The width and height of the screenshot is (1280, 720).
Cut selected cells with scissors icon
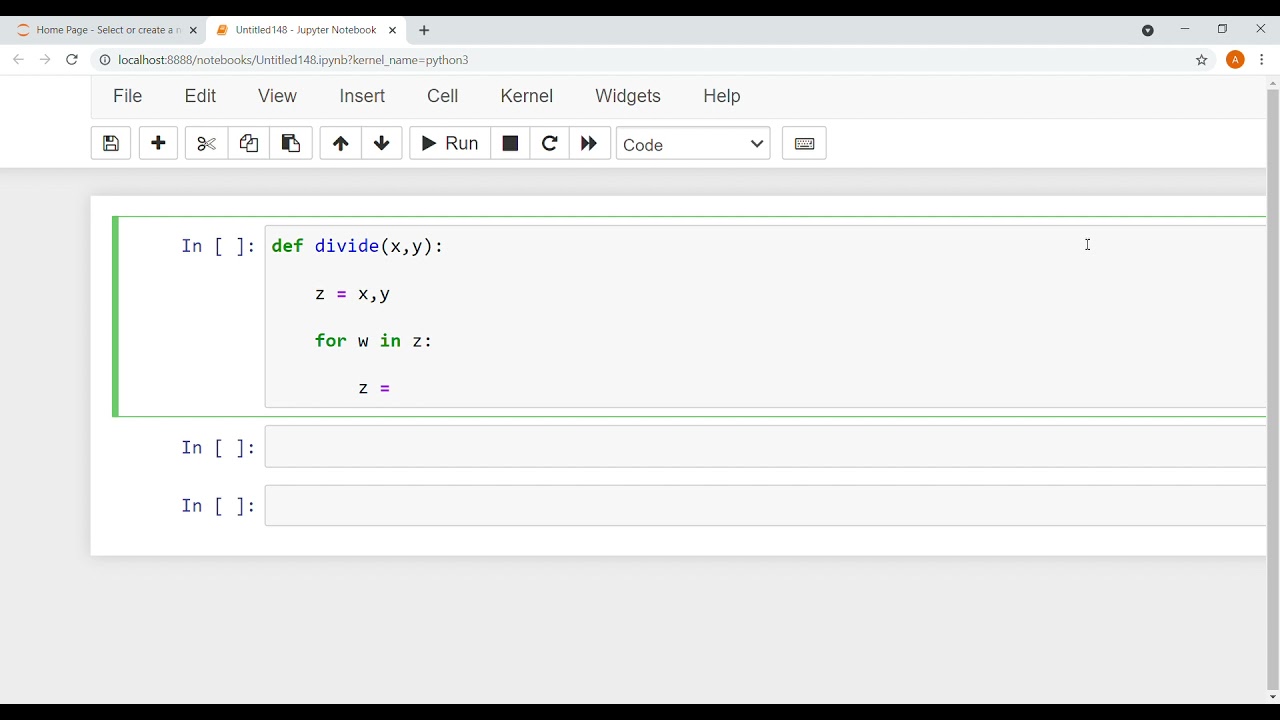point(206,144)
